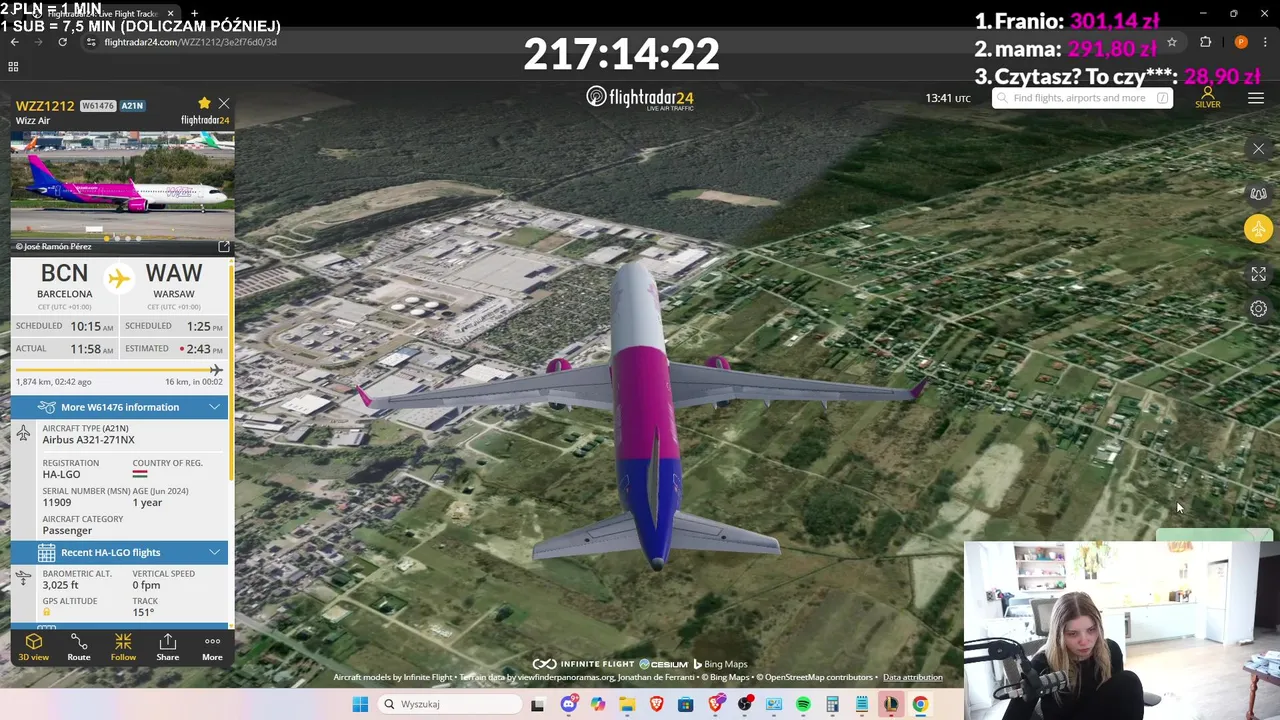The height and width of the screenshot is (720, 1280).
Task: Select the yellow external aircraft view button
Action: pos(1258,229)
